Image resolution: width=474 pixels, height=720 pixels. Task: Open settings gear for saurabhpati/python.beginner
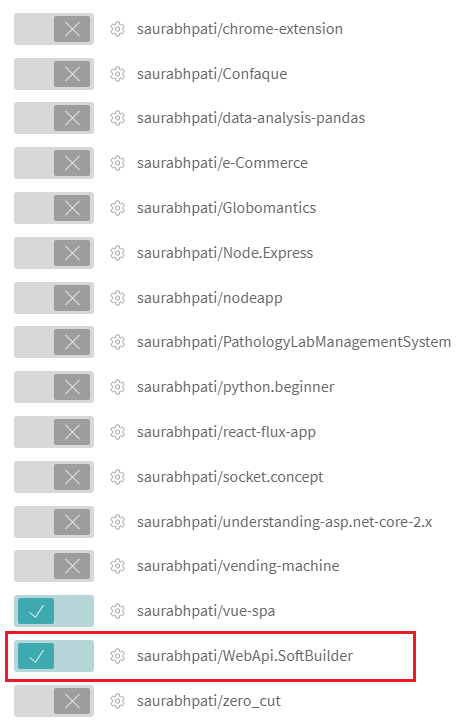pos(118,387)
